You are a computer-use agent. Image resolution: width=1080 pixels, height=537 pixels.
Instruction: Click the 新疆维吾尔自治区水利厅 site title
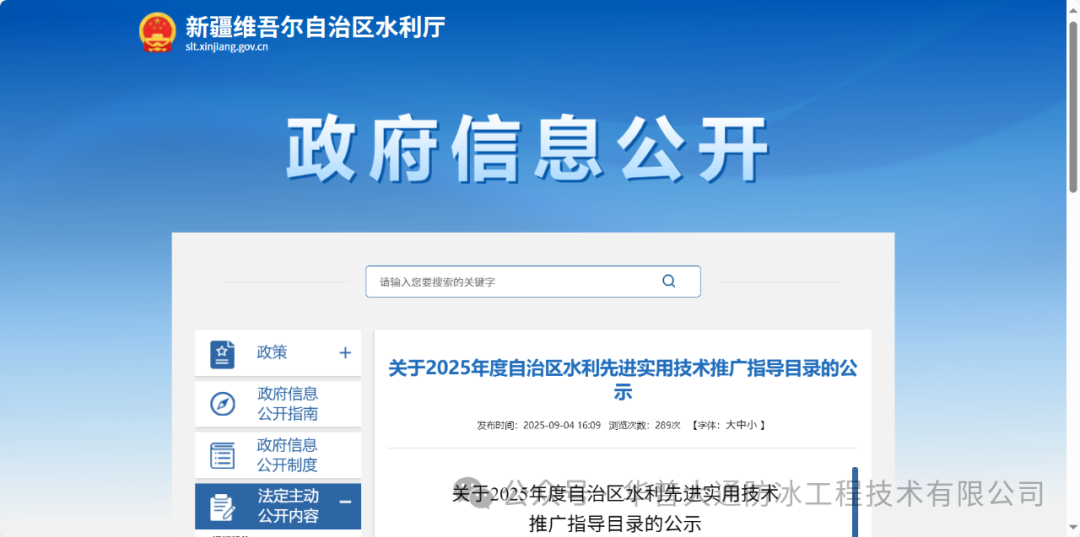click(x=315, y=26)
